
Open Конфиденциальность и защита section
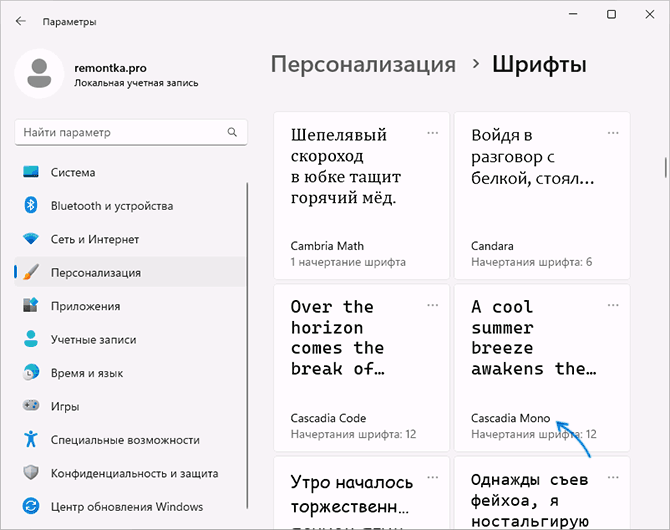[x=129, y=473]
